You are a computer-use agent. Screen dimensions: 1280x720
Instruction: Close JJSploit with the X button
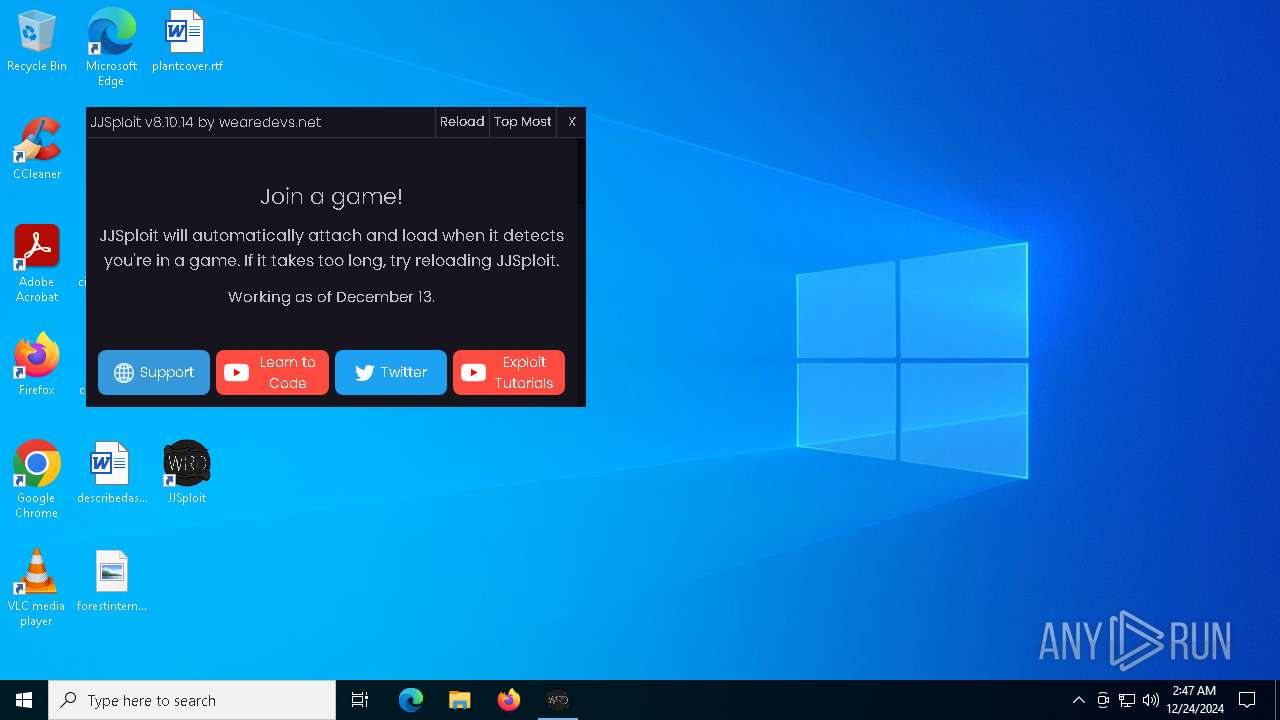[x=572, y=122]
